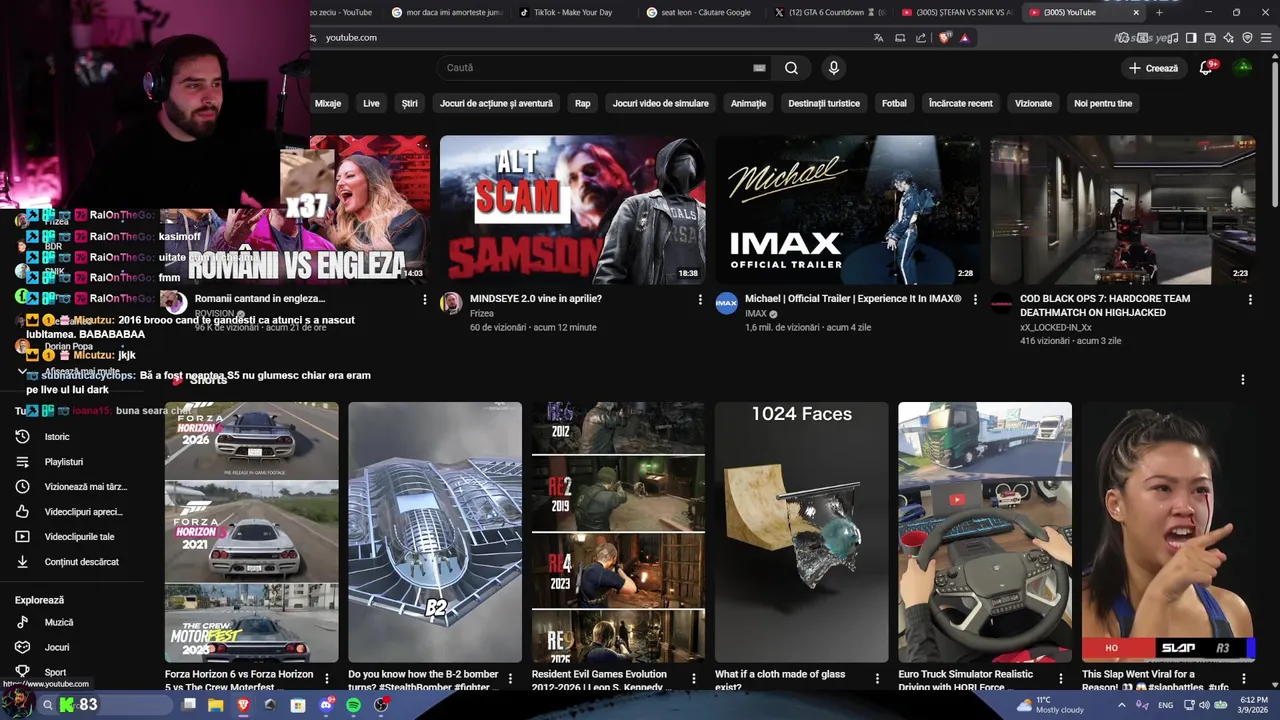
Task: Expand Afișează mai multe subscriptions chevron
Action: [22, 371]
